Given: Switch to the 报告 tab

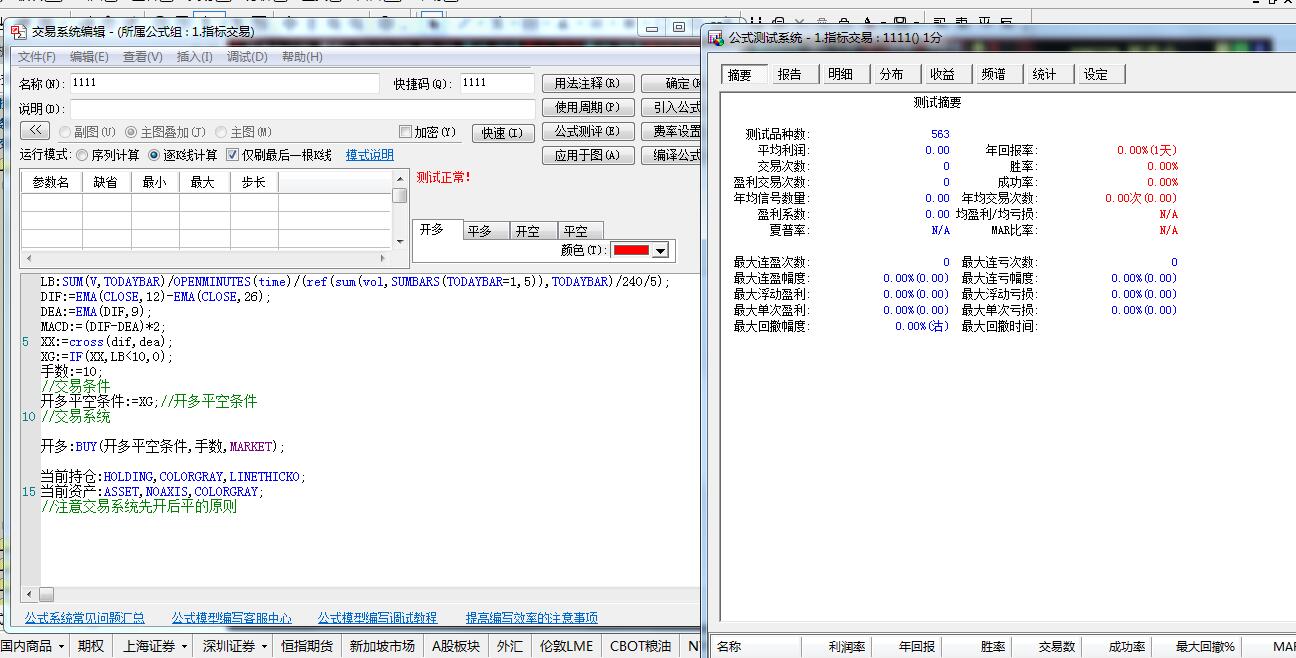Looking at the screenshot, I should coord(790,74).
